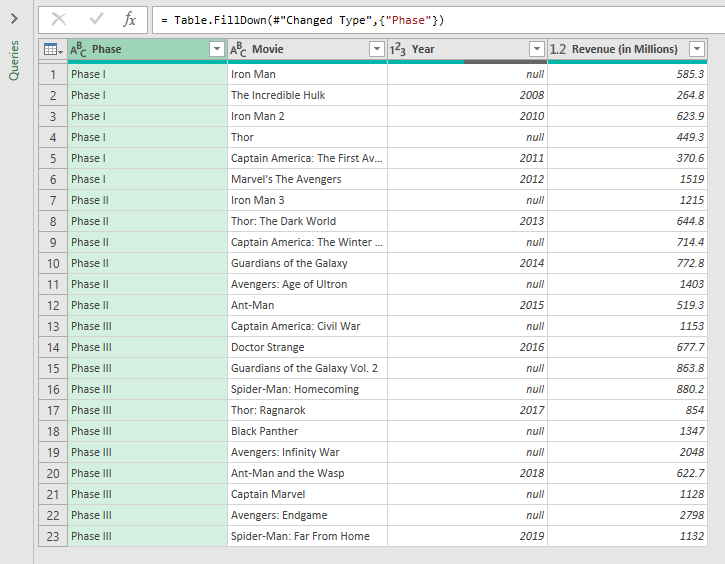
Task: Click Spider-Man: Far From Home cell
Action: tap(307, 536)
